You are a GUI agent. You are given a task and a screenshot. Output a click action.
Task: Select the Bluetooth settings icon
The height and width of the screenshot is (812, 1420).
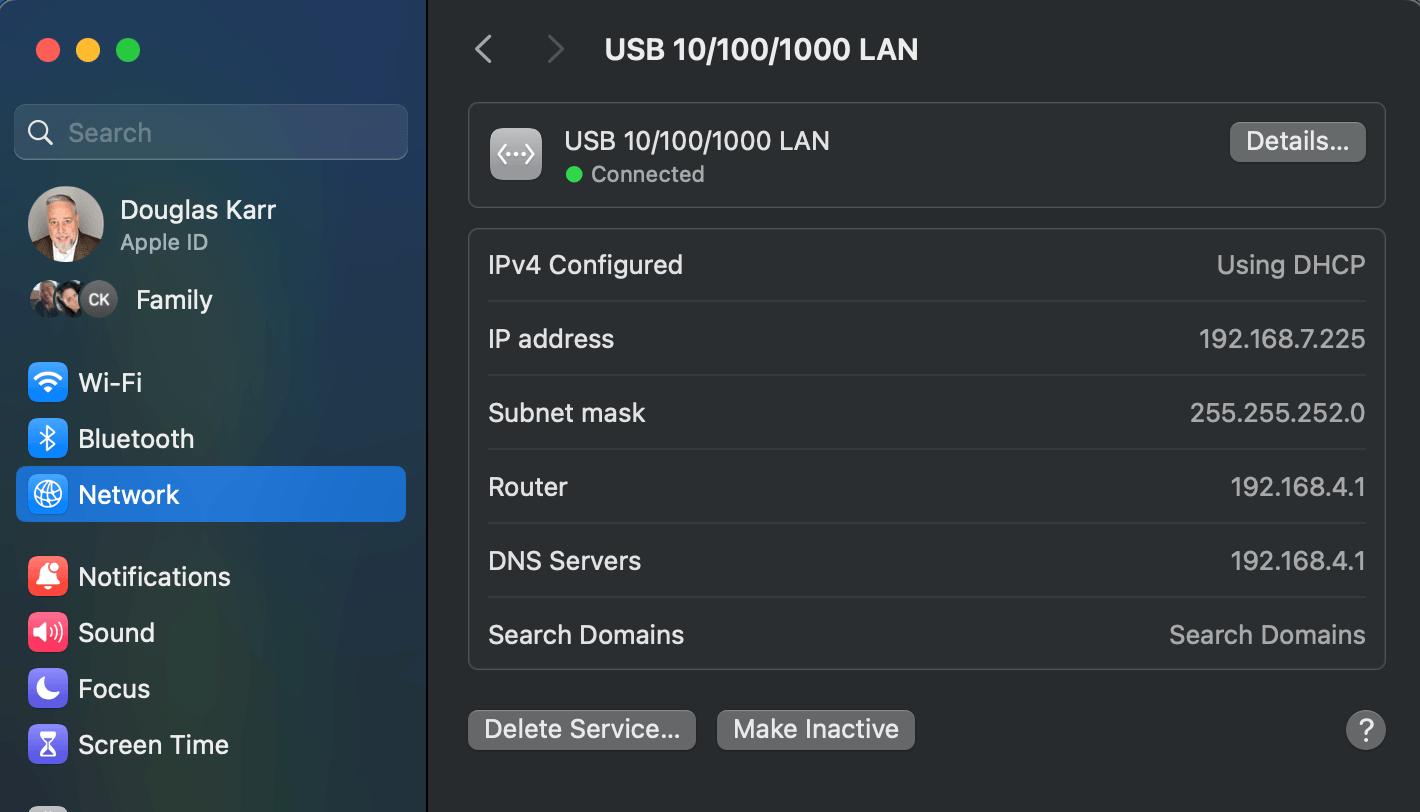click(47, 438)
